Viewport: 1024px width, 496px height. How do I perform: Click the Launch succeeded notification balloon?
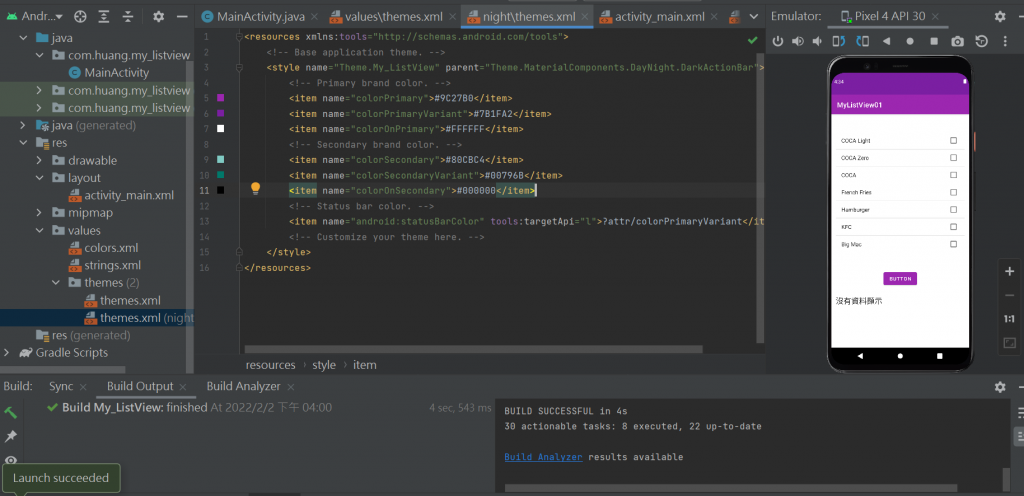pos(61,478)
